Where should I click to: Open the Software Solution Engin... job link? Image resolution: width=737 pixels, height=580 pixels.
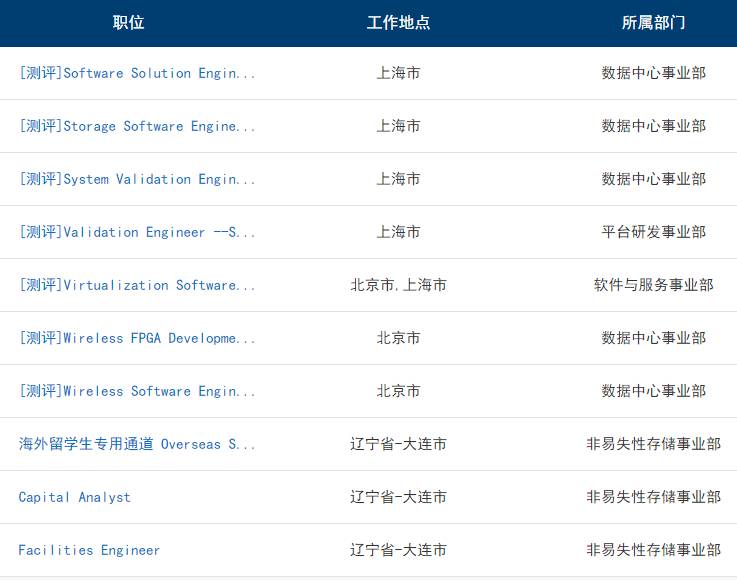137,73
